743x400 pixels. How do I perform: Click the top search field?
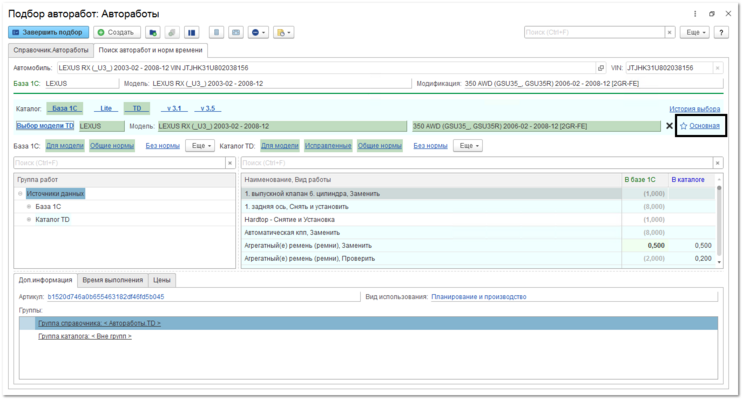tap(594, 32)
